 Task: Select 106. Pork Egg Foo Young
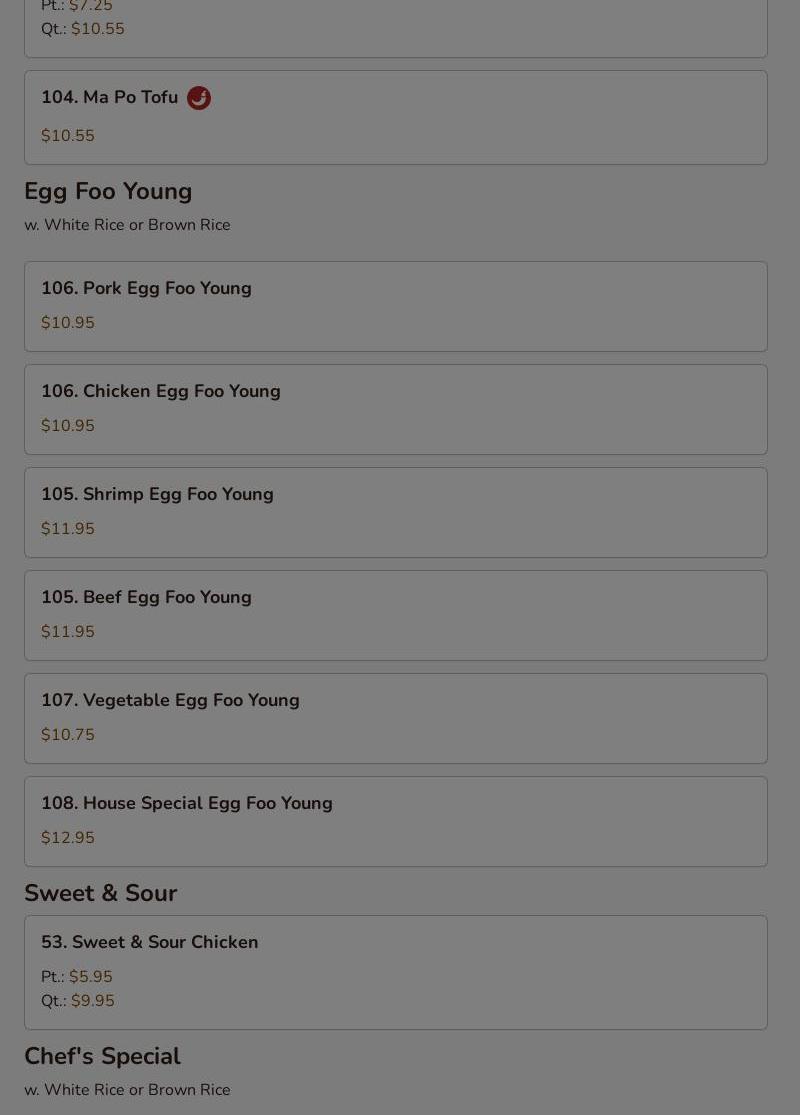point(146,288)
